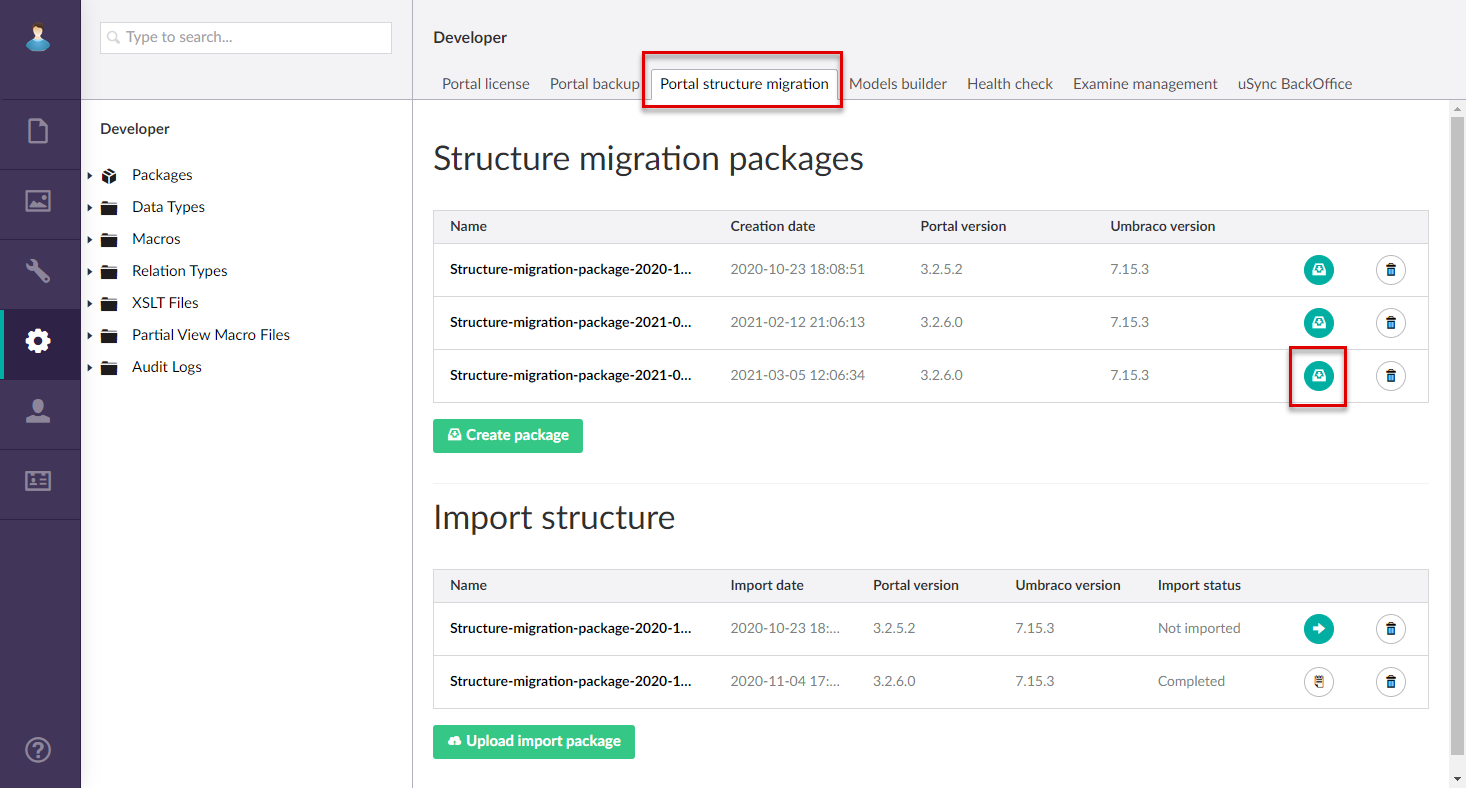Select the Portal structure migration tab
The height and width of the screenshot is (788, 1466).
click(x=744, y=84)
